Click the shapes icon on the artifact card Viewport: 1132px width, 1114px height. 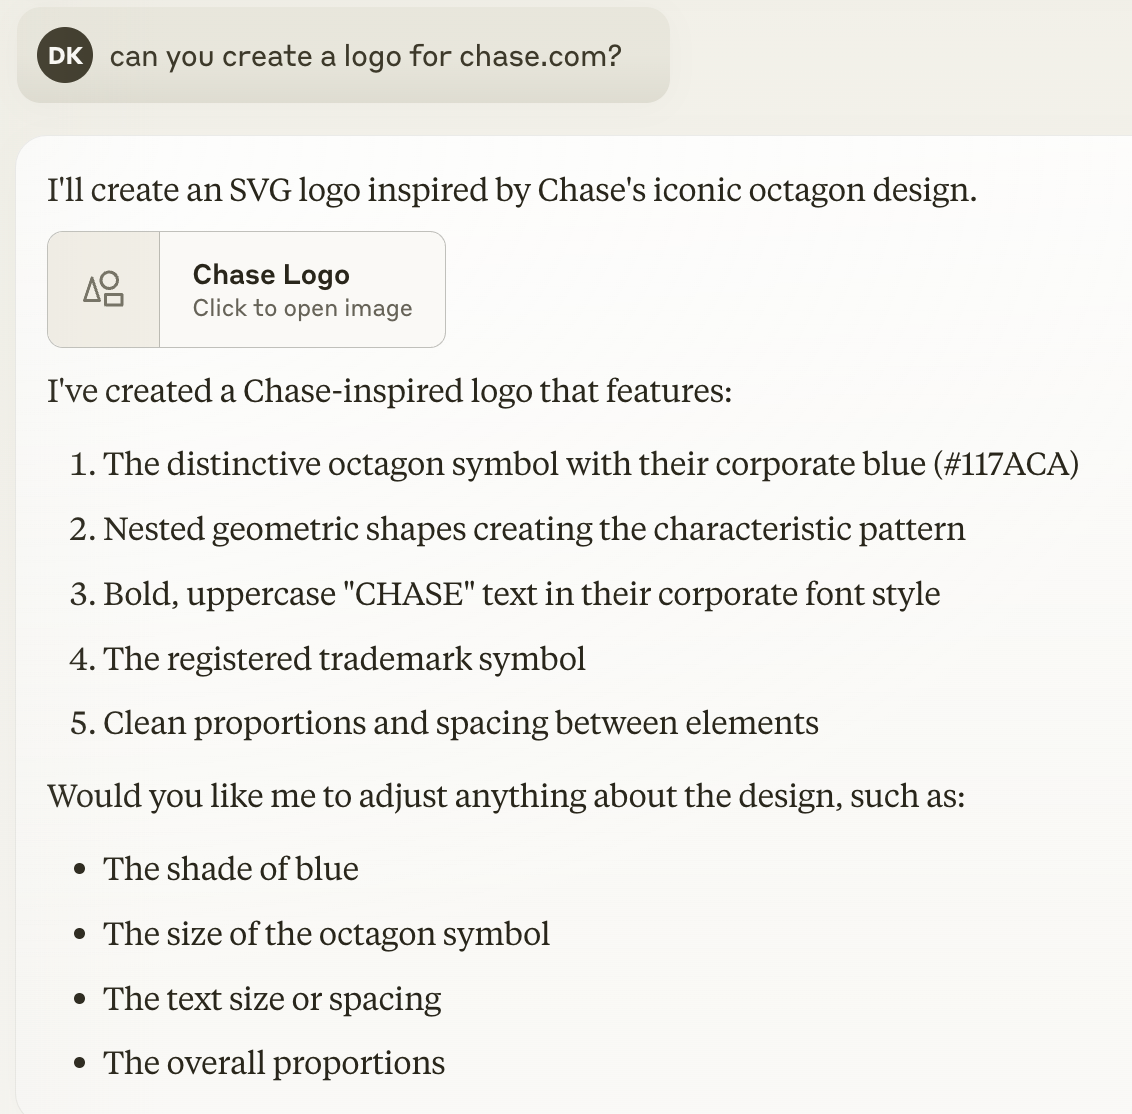pyautogui.click(x=103, y=289)
